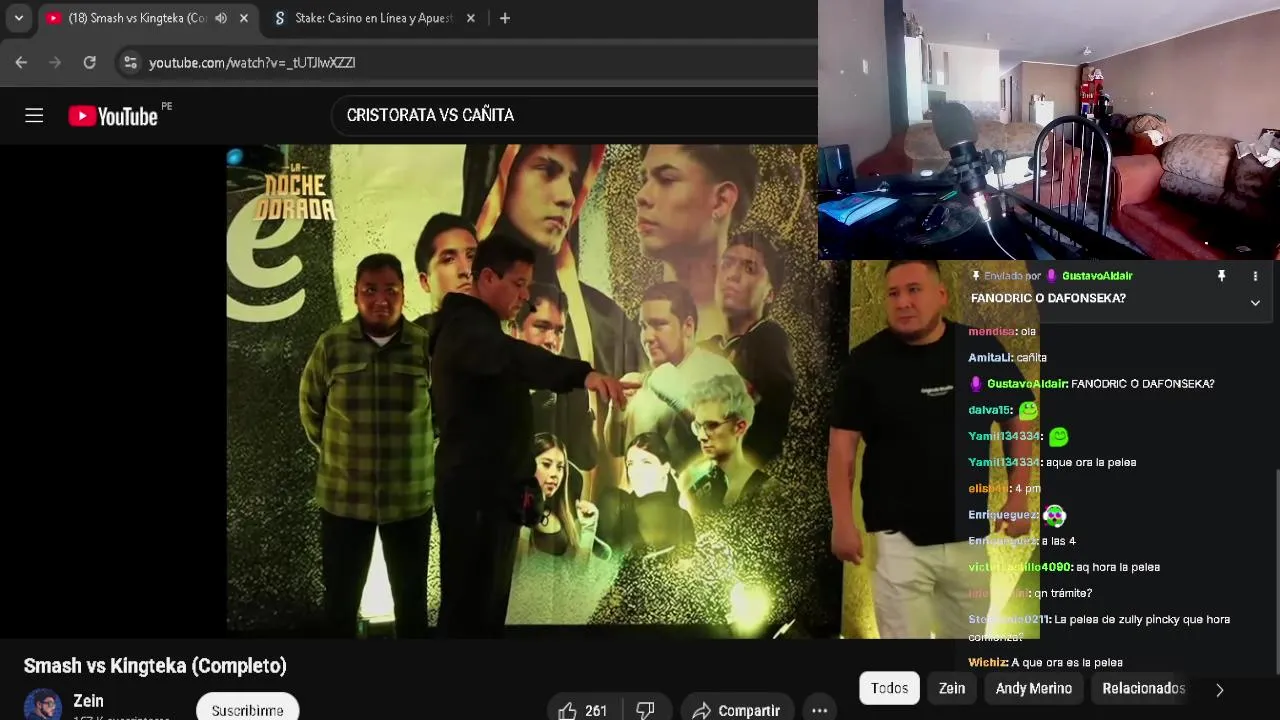Open the browser tab search dropdown arrow
This screenshot has width=1280, height=720.
[x=18, y=18]
